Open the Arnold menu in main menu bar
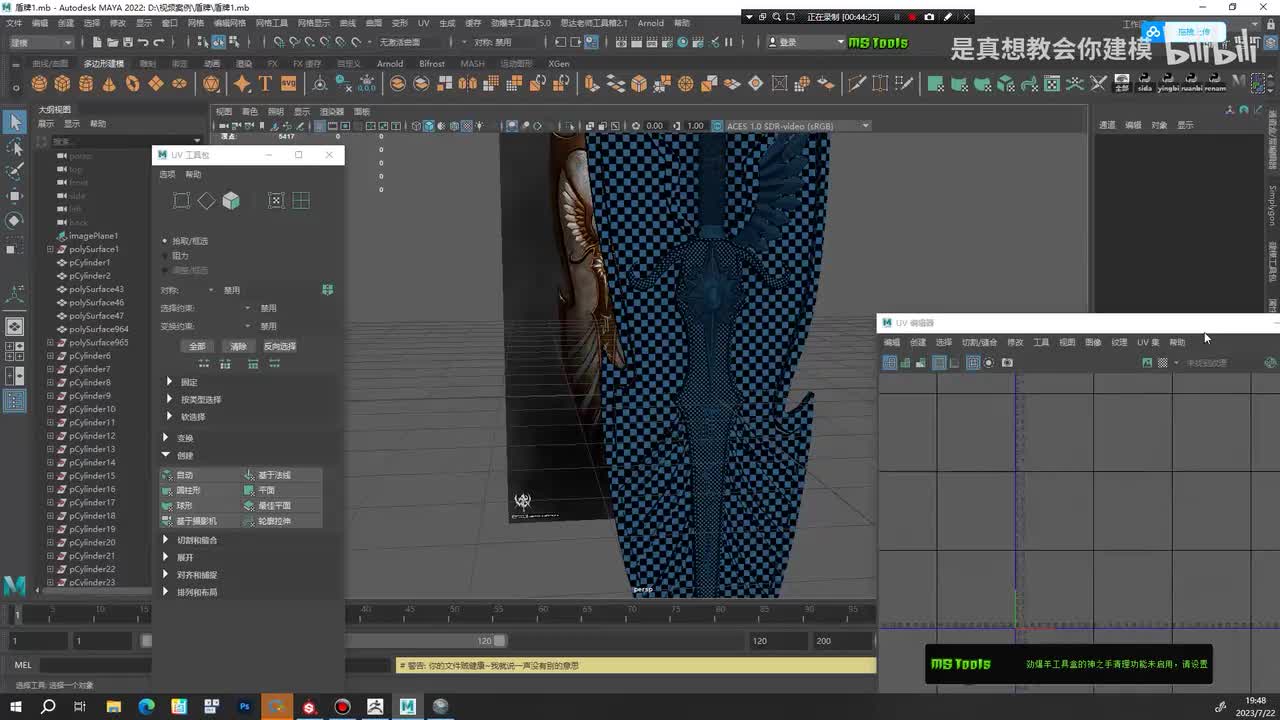The height and width of the screenshot is (720, 1280). click(x=651, y=23)
